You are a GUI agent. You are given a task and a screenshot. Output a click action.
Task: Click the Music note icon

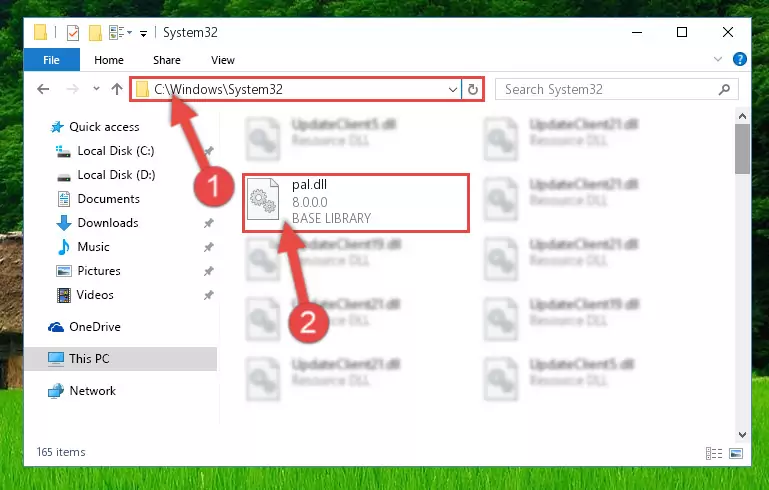[64, 247]
